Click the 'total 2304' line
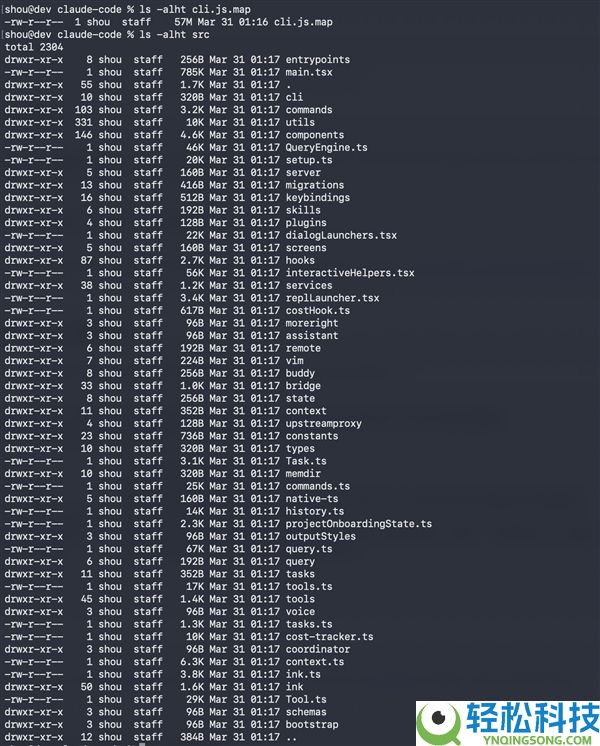 (34, 47)
